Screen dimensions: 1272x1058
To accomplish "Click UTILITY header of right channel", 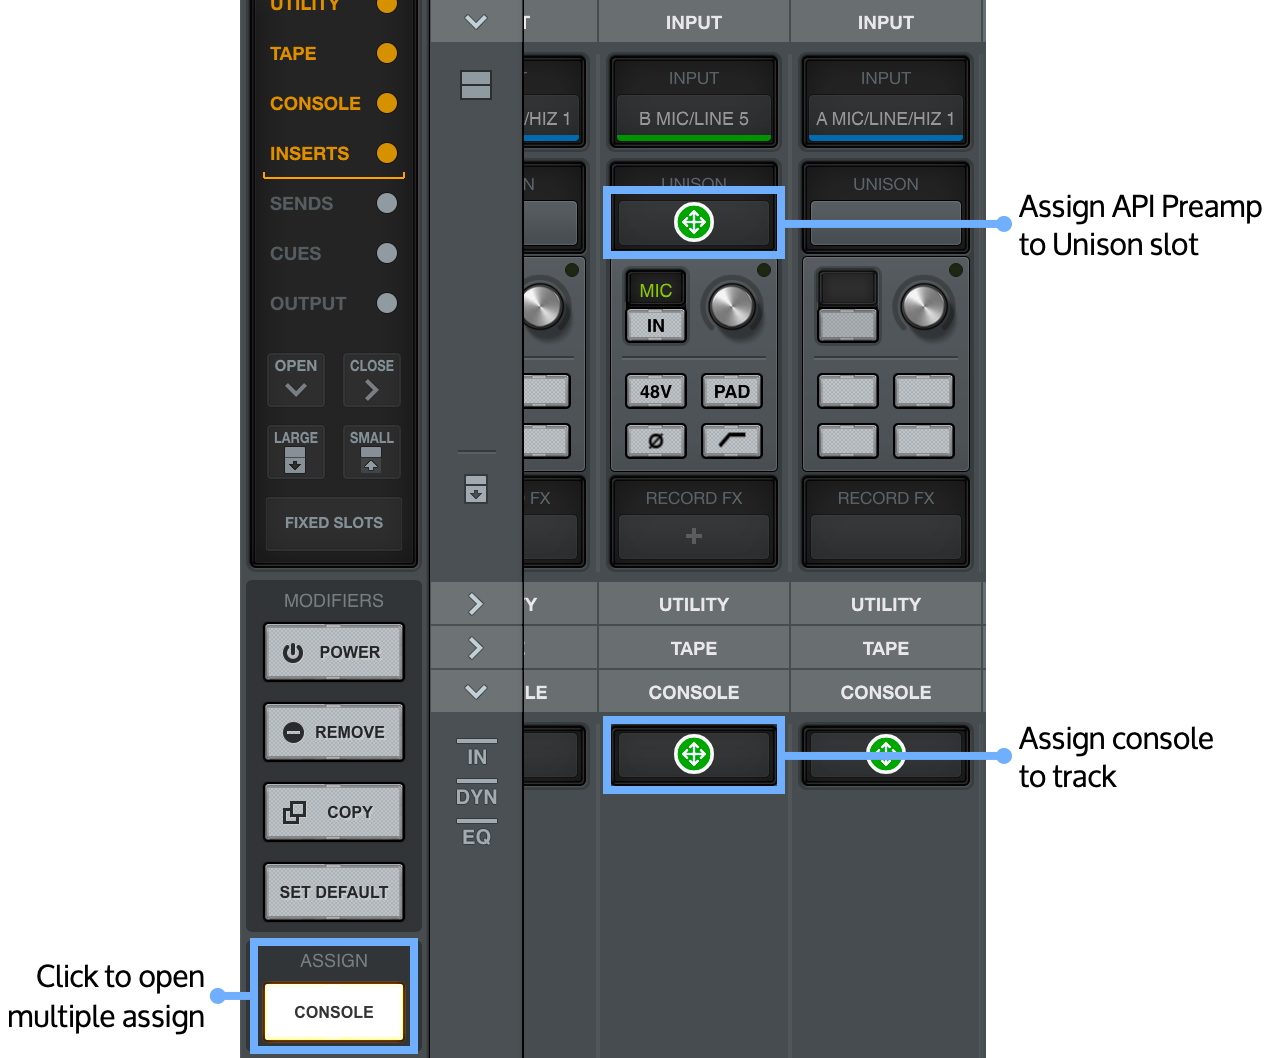I will 886,604.
